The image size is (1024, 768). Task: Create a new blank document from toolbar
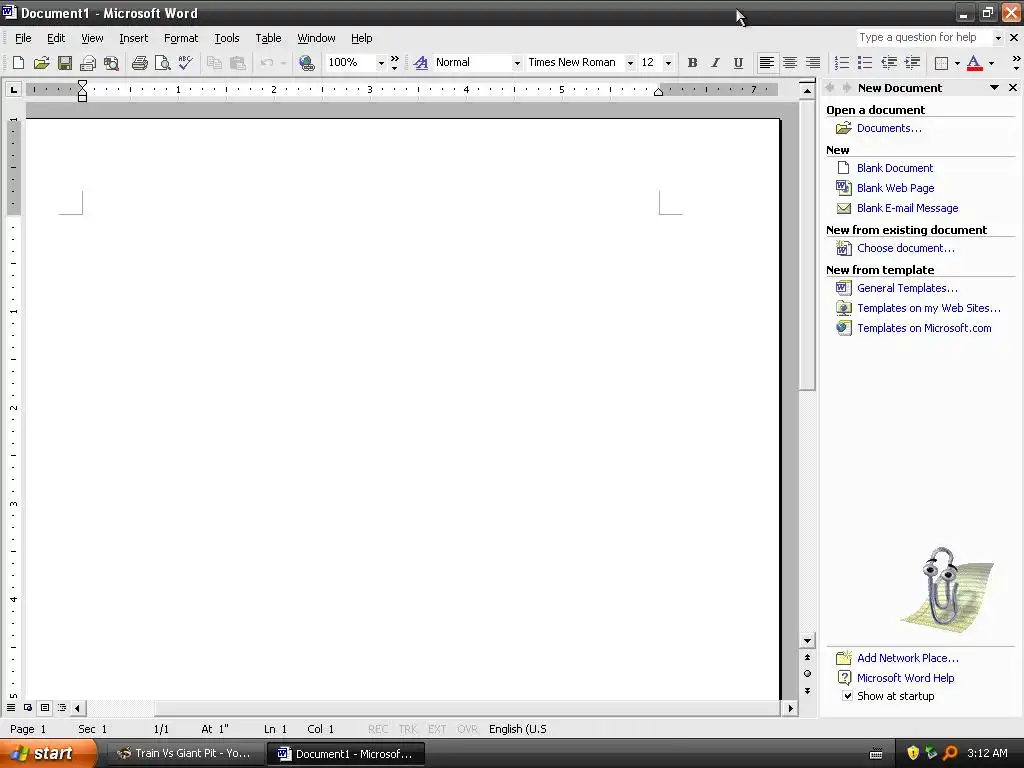18,63
